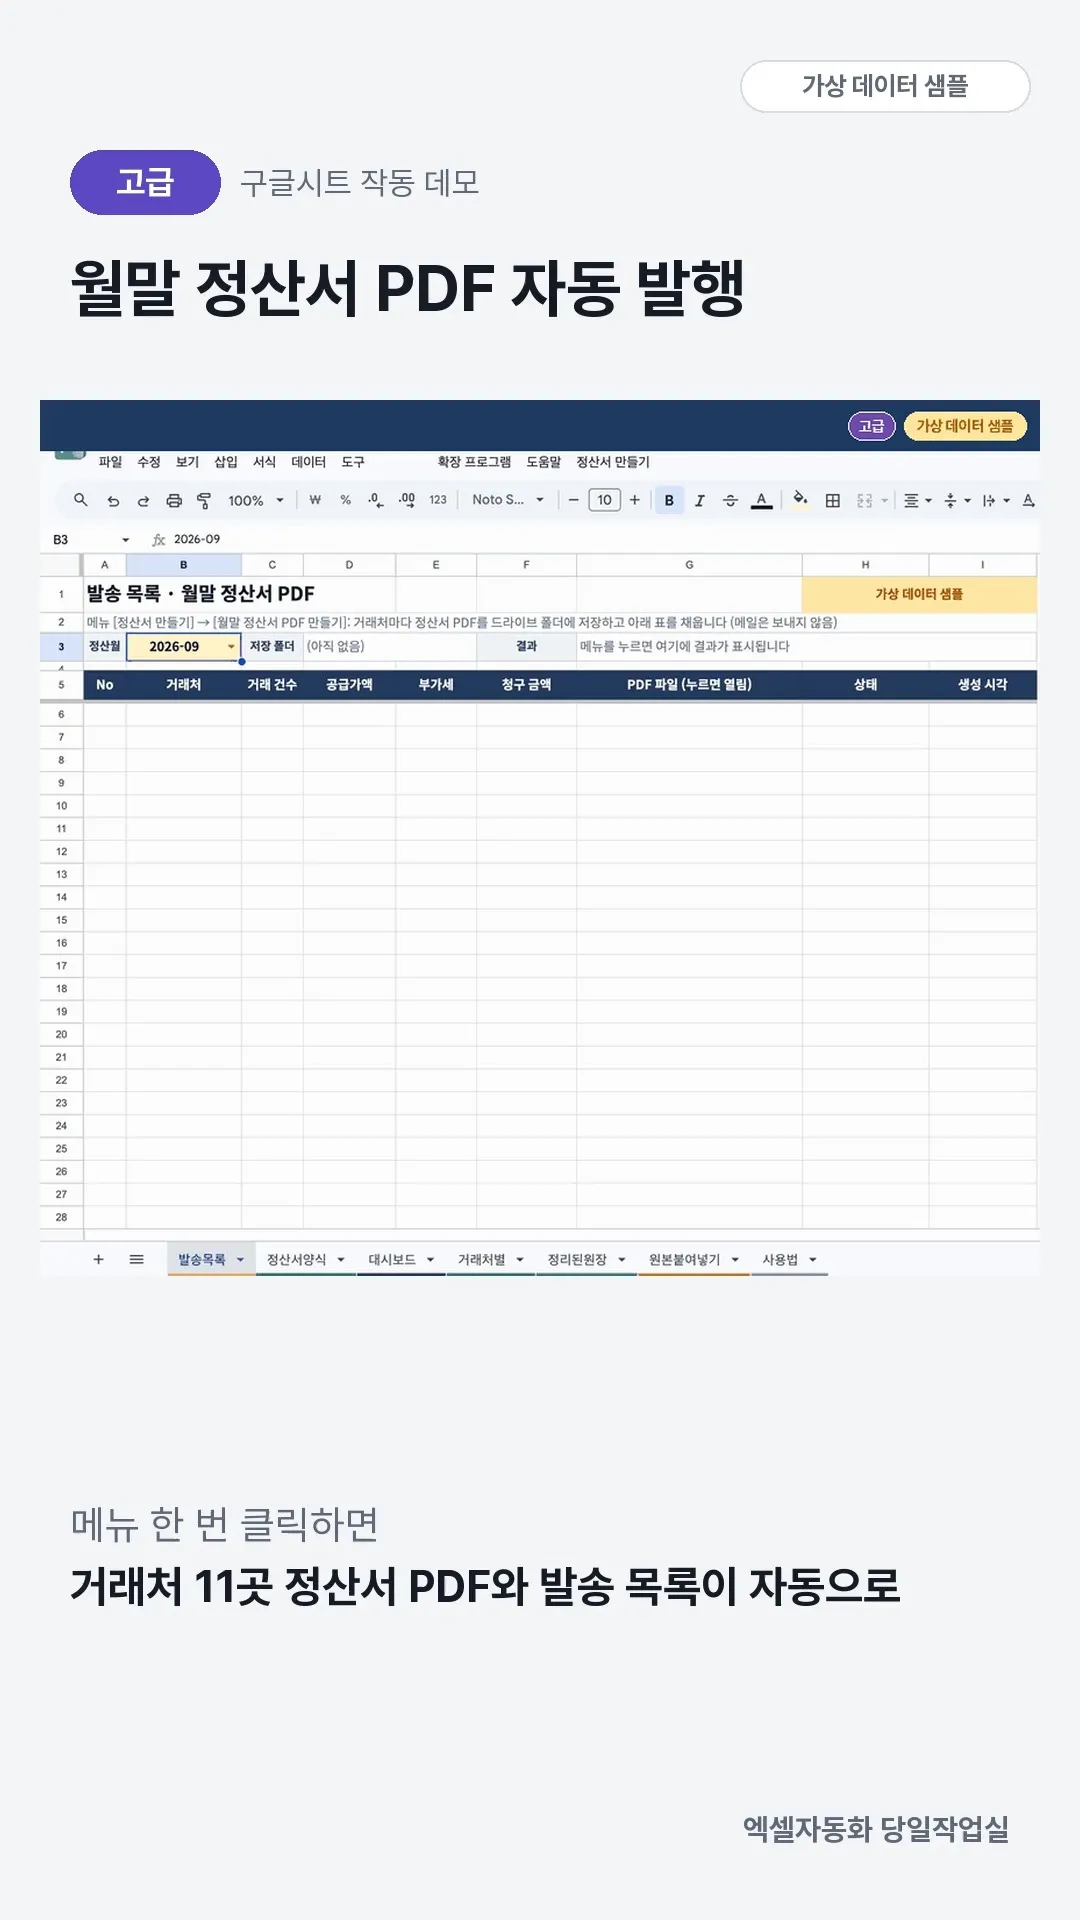Open the 수정 menu

click(149, 462)
